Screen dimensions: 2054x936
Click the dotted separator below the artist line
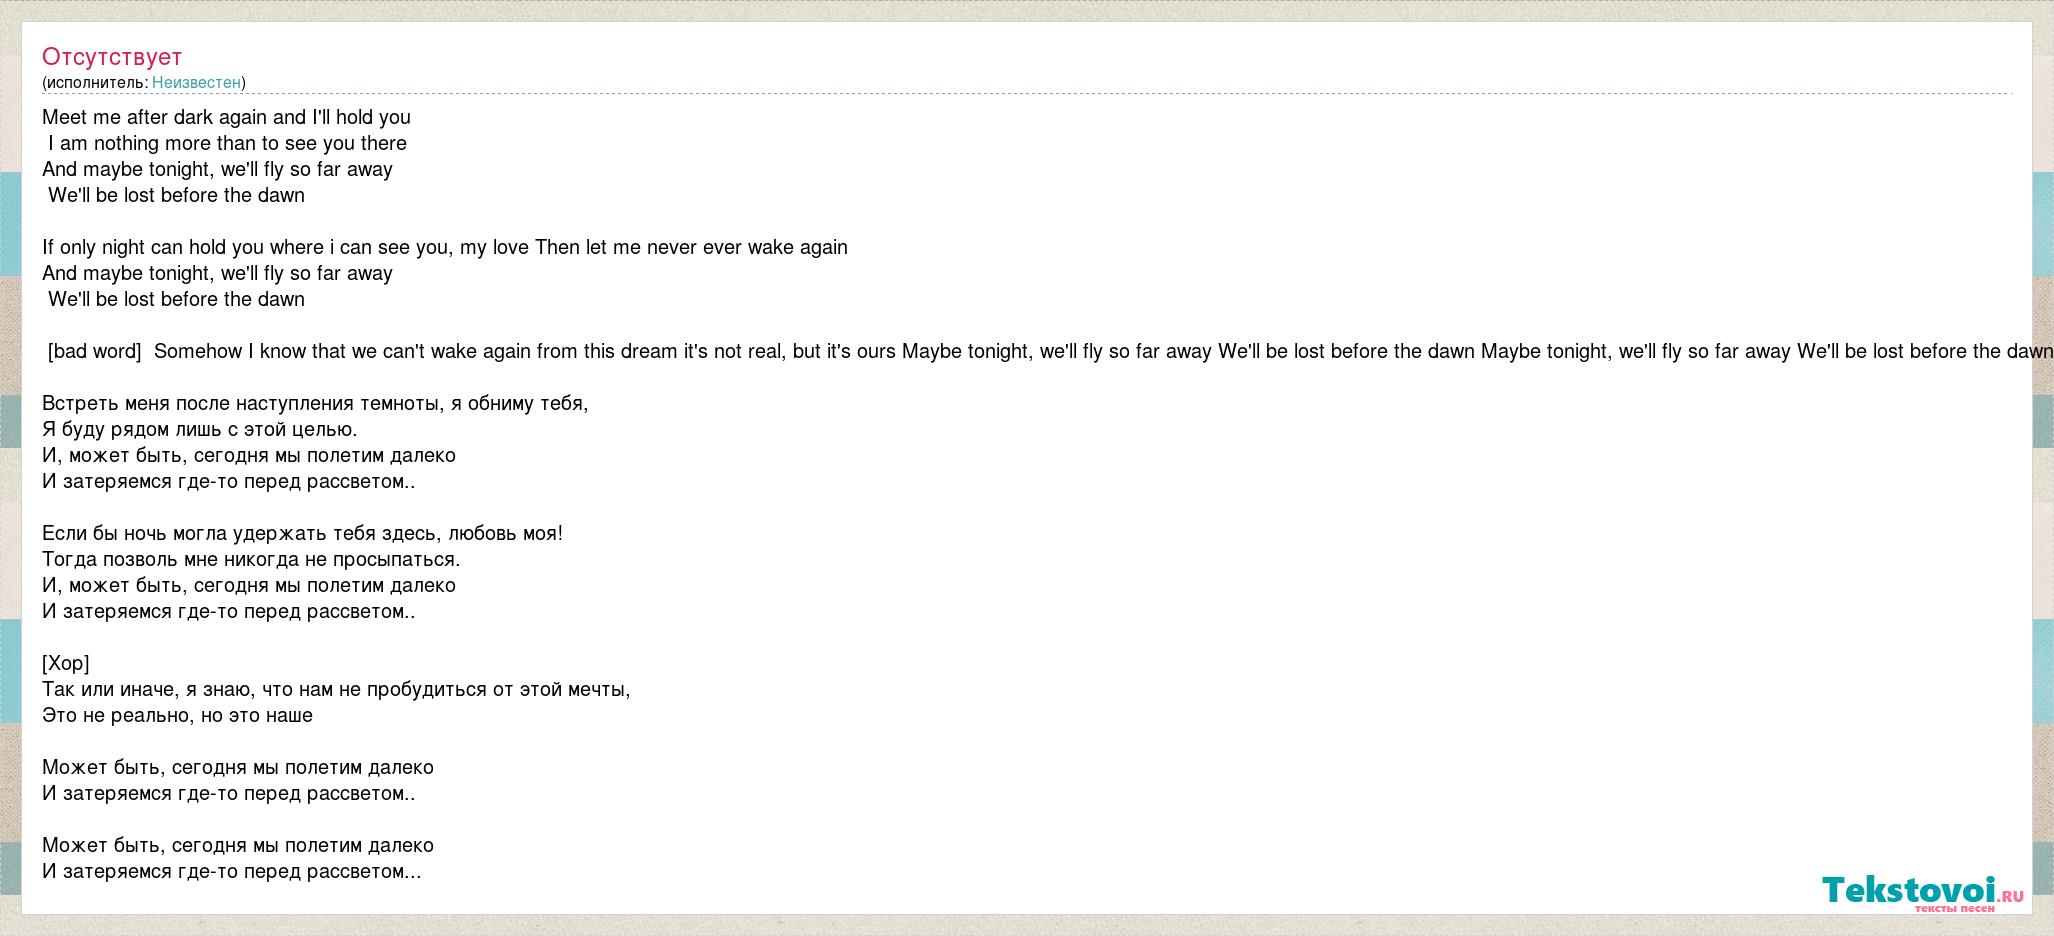1027,94
